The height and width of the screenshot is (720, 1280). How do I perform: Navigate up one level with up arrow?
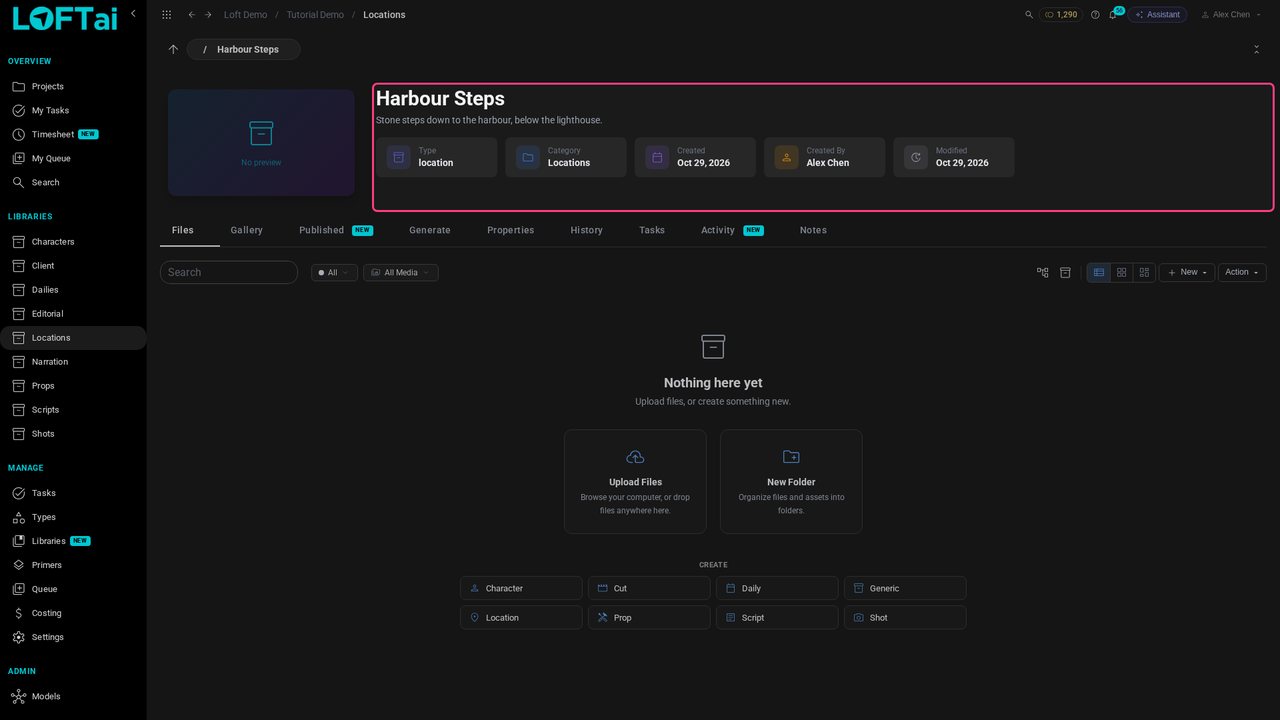click(173, 49)
